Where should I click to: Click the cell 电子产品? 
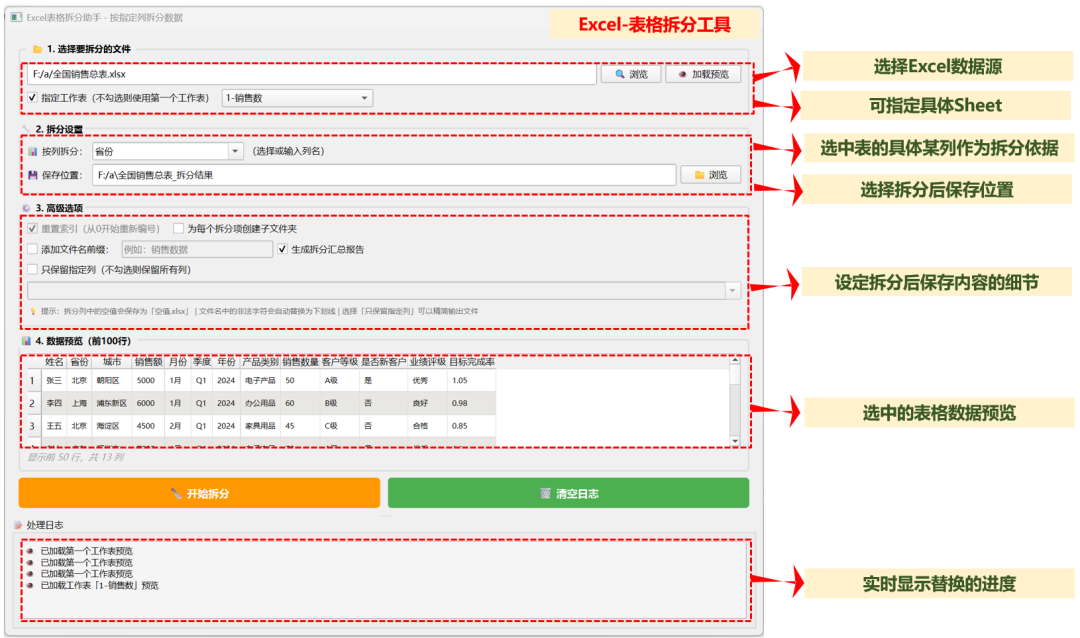tap(260, 380)
